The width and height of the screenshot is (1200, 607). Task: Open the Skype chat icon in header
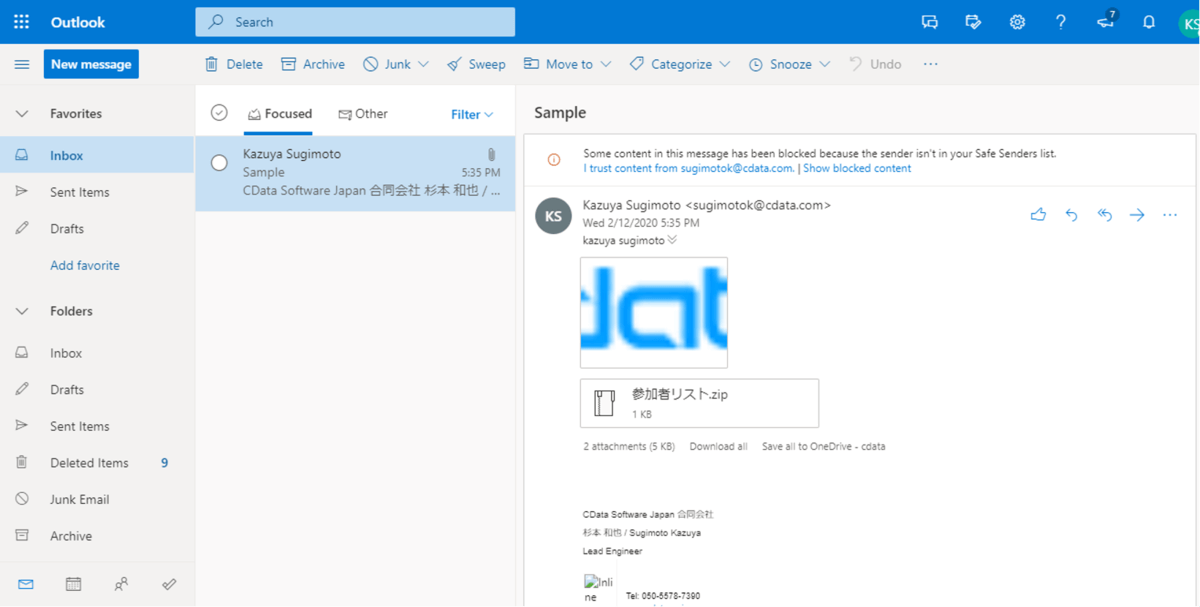tap(930, 22)
